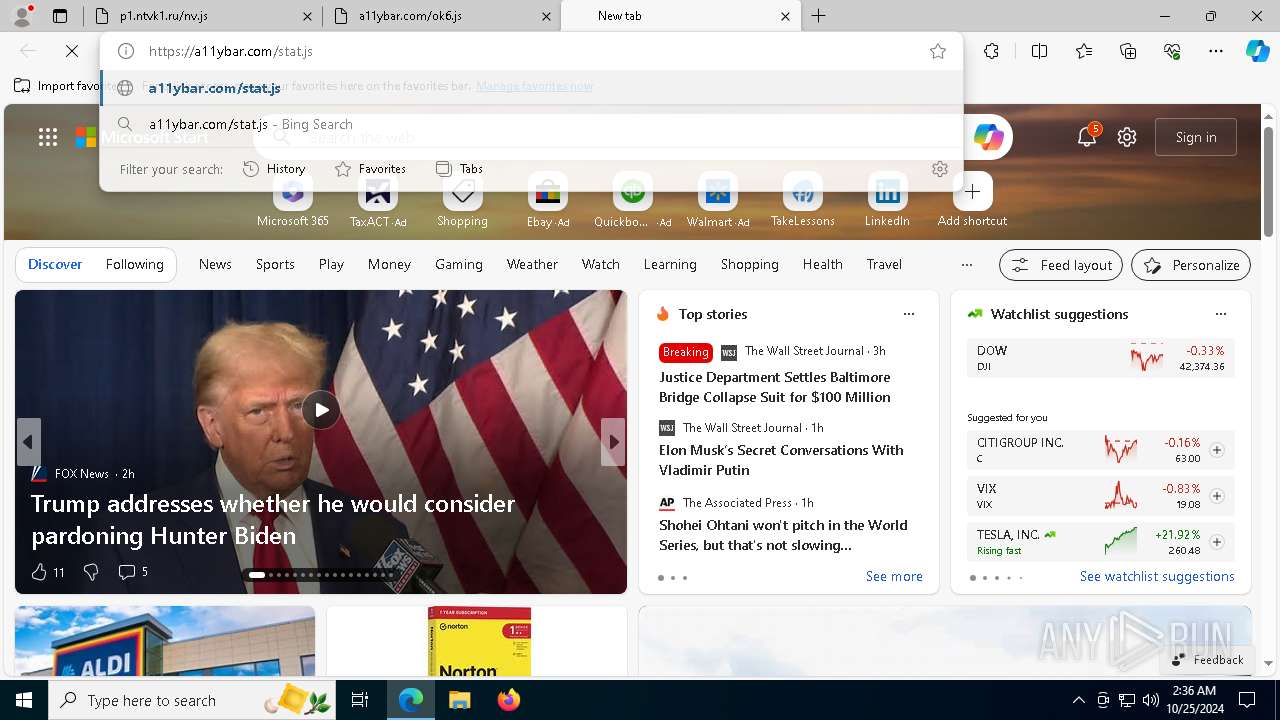
Task: Open the Microsoft 365 shortcut
Action: tap(293, 200)
